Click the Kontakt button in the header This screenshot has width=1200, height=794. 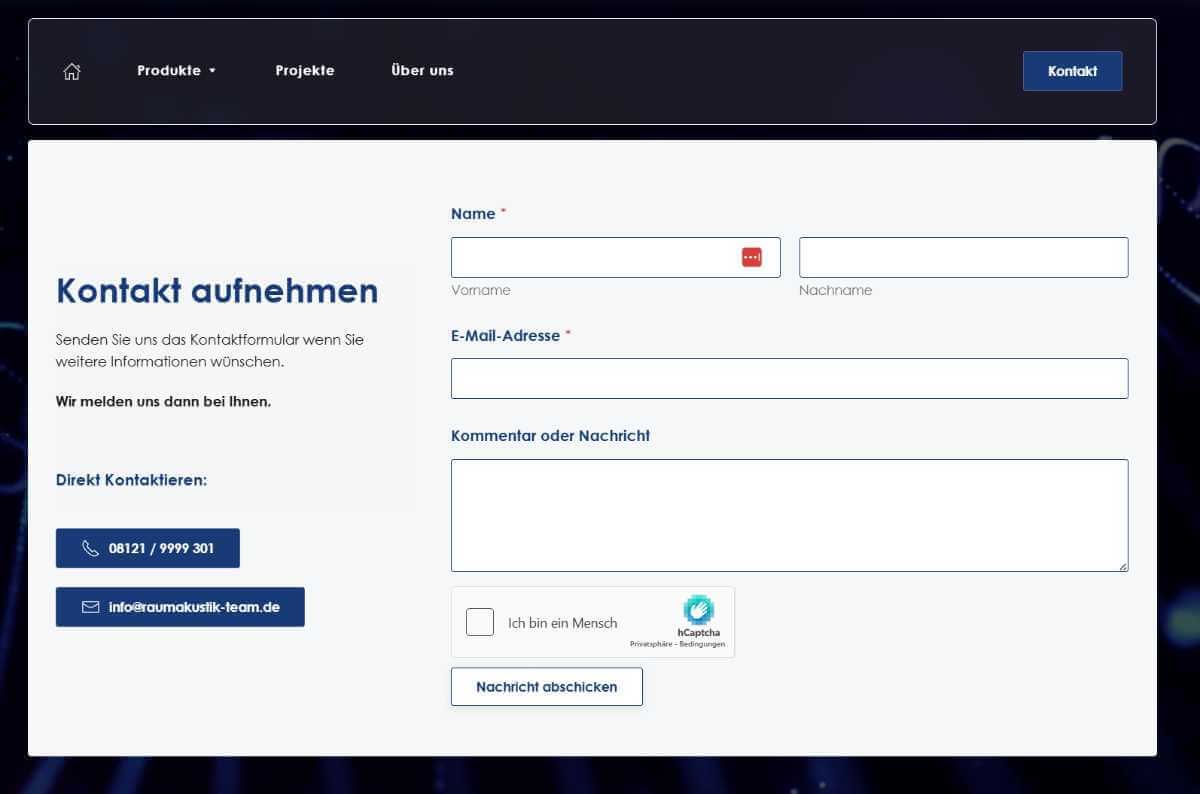pyautogui.click(x=1072, y=71)
